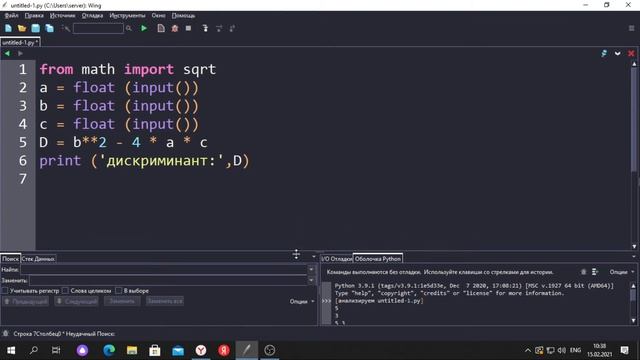Click in the 'Найти' input field

tap(164, 269)
